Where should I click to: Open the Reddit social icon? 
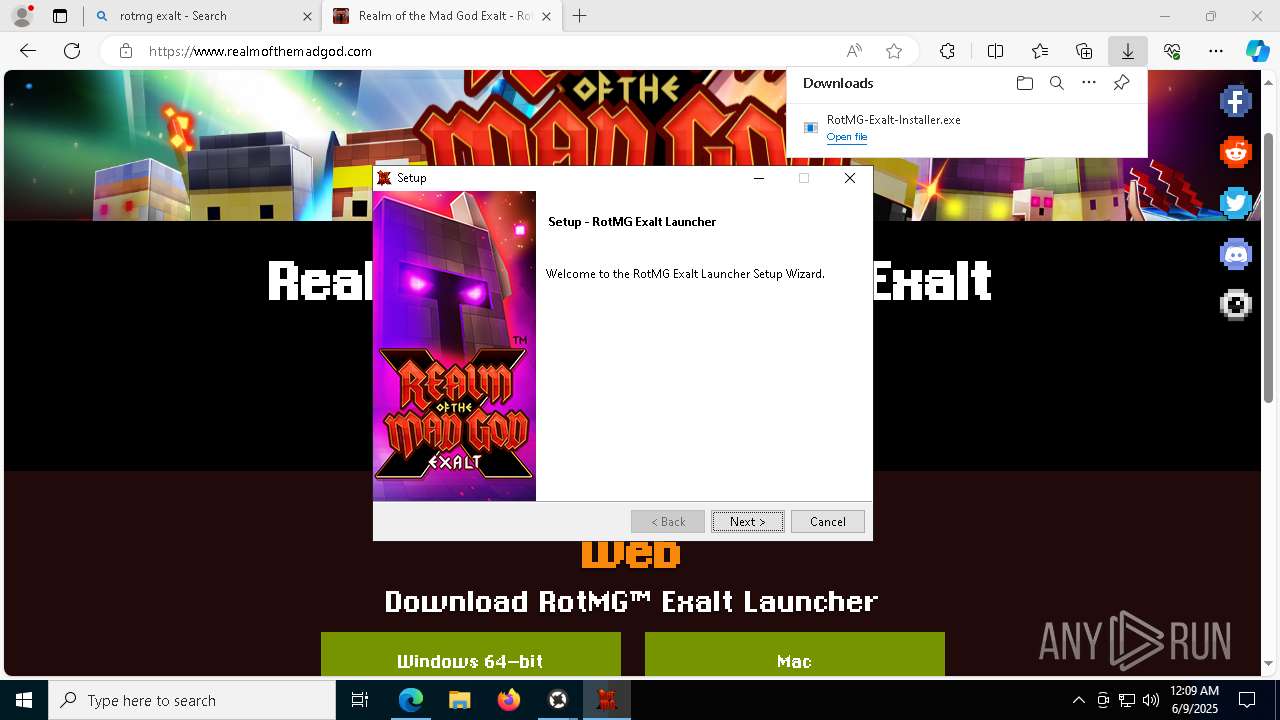[x=1236, y=152]
